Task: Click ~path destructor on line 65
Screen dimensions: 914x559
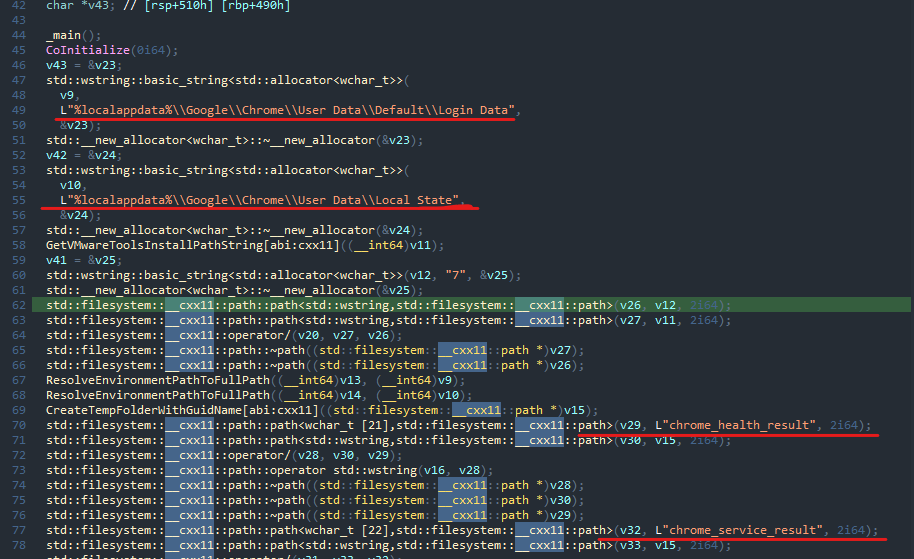Action: coord(315,350)
